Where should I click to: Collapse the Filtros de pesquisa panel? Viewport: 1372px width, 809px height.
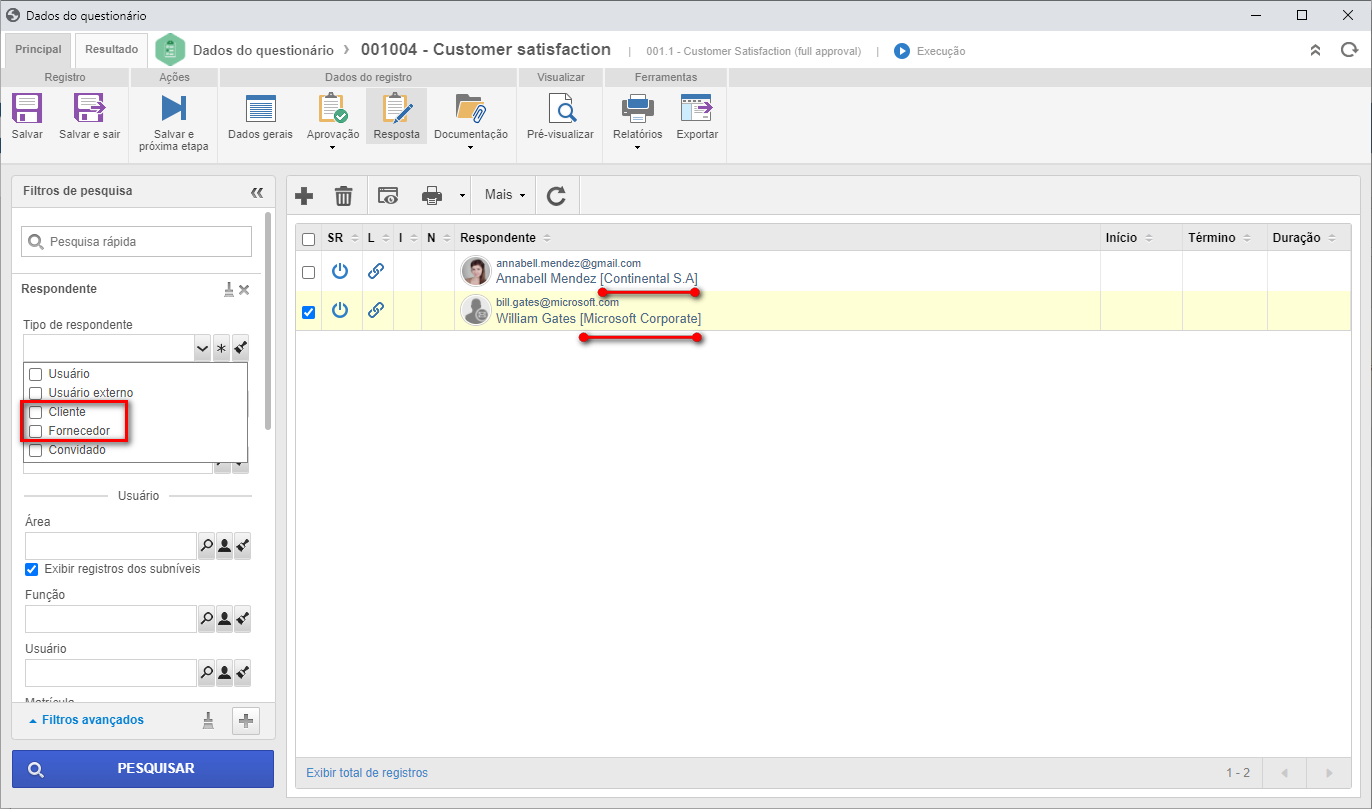click(256, 191)
